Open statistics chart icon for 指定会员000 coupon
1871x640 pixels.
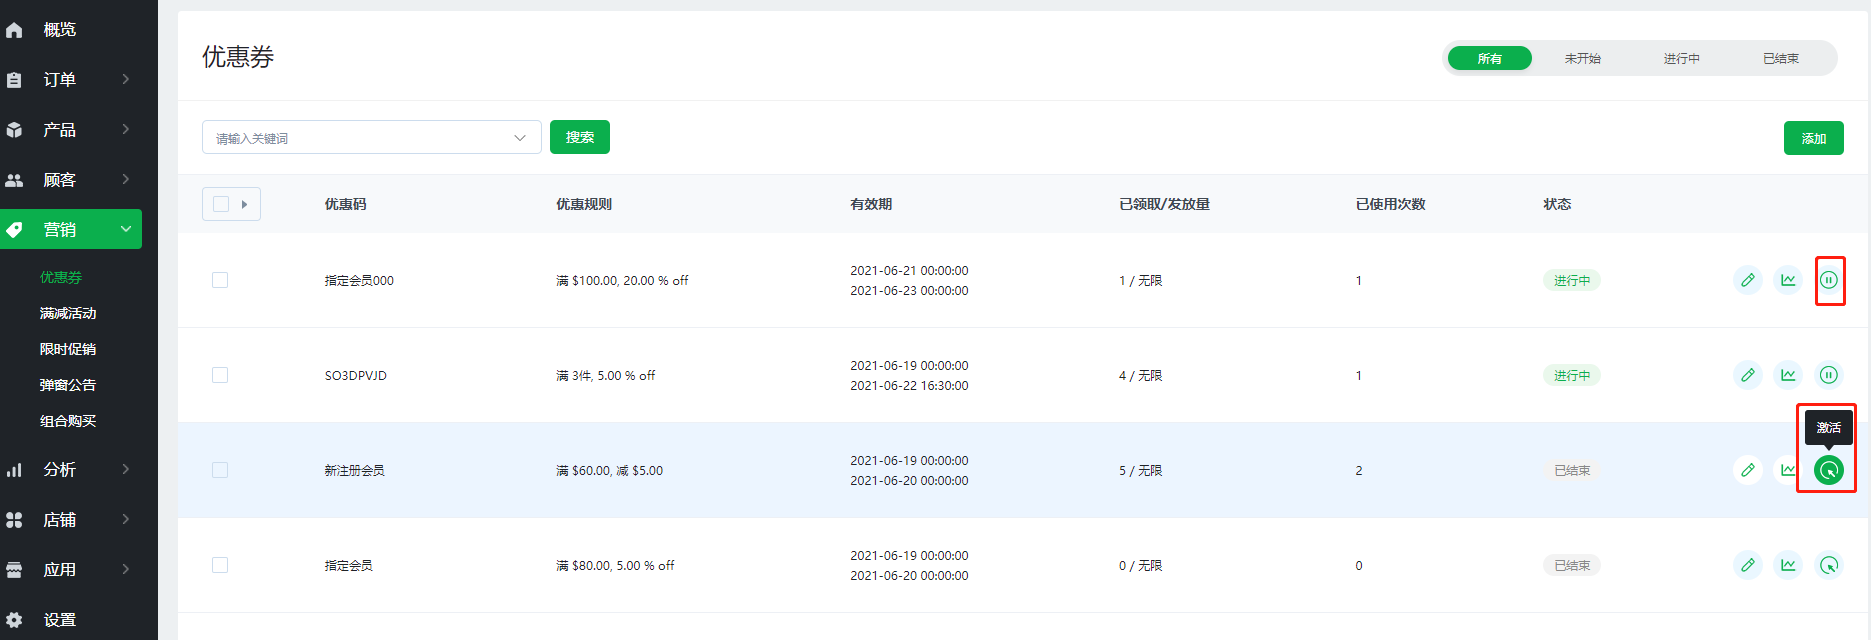tap(1788, 280)
